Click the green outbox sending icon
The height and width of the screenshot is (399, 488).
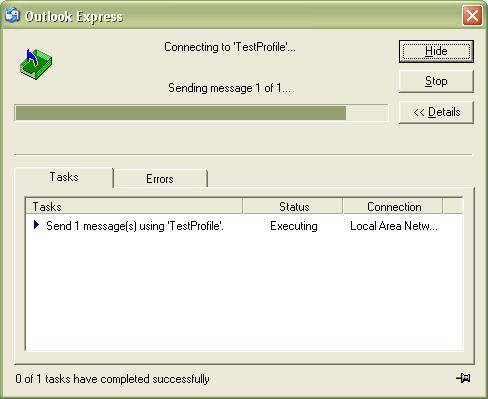36,64
